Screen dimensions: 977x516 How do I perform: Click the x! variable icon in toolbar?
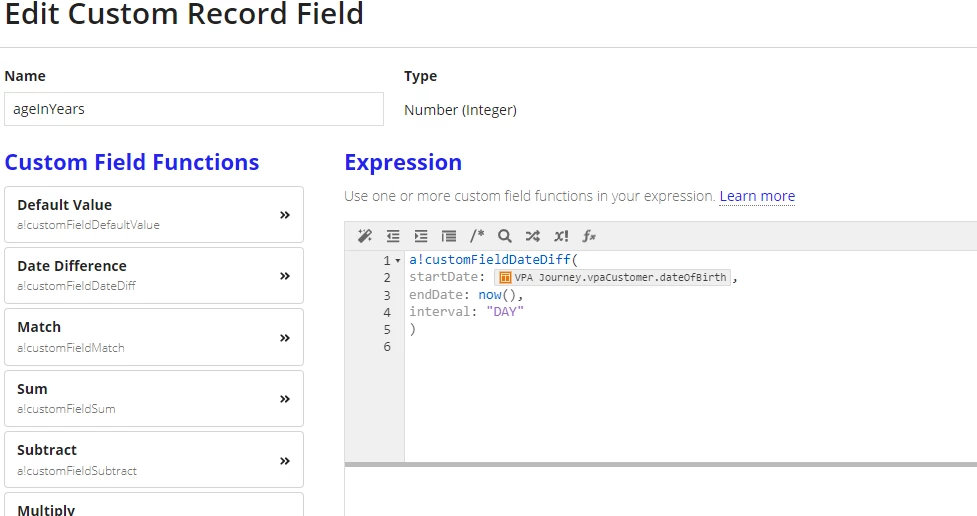click(x=561, y=236)
